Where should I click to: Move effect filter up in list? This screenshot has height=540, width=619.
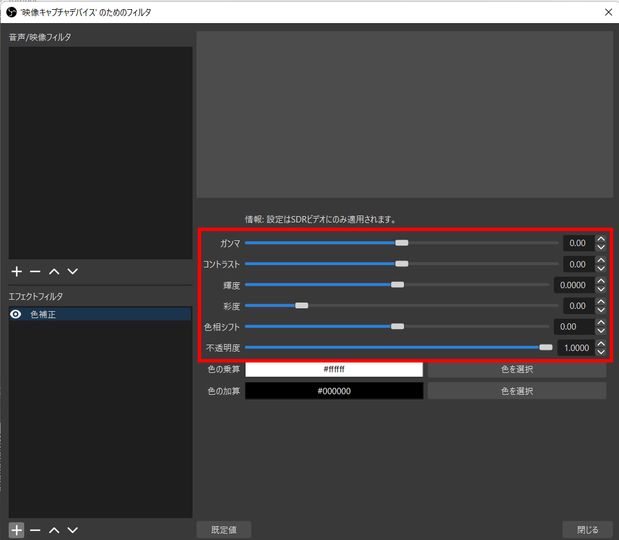[54, 529]
